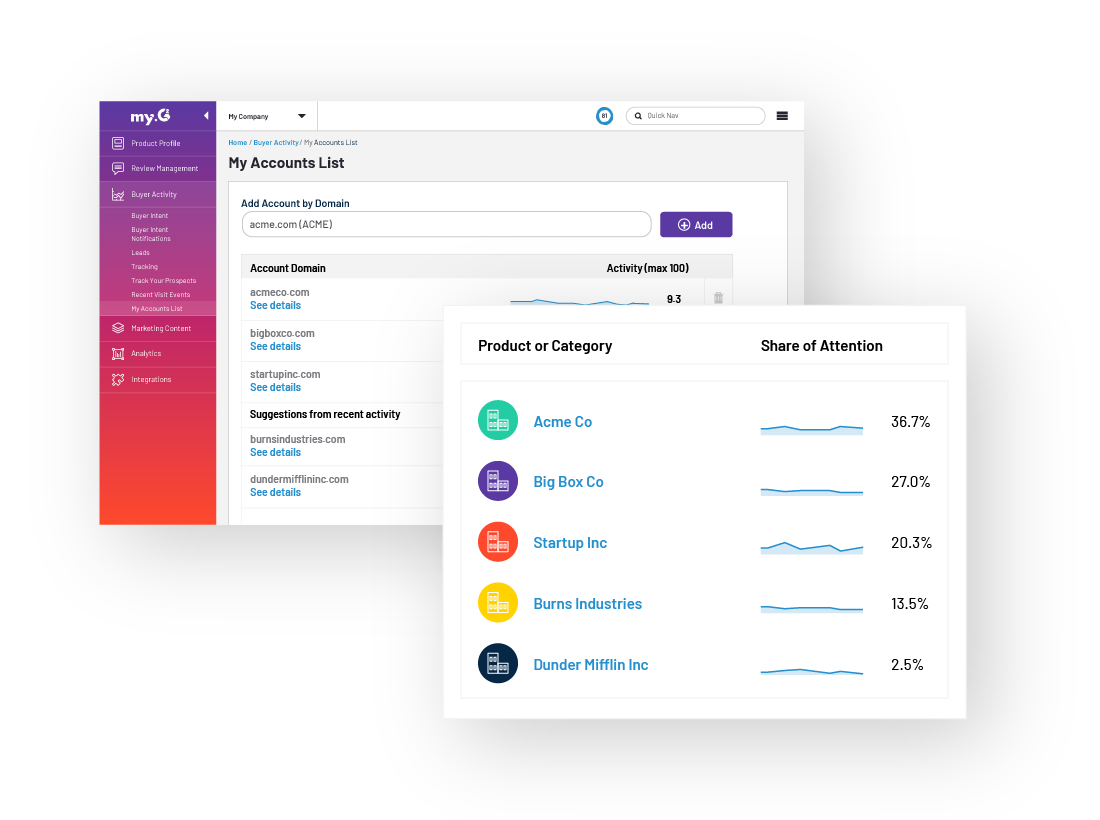The image size is (1100, 820).
Task: Click the Product Profile sidebar icon
Action: (x=118, y=143)
